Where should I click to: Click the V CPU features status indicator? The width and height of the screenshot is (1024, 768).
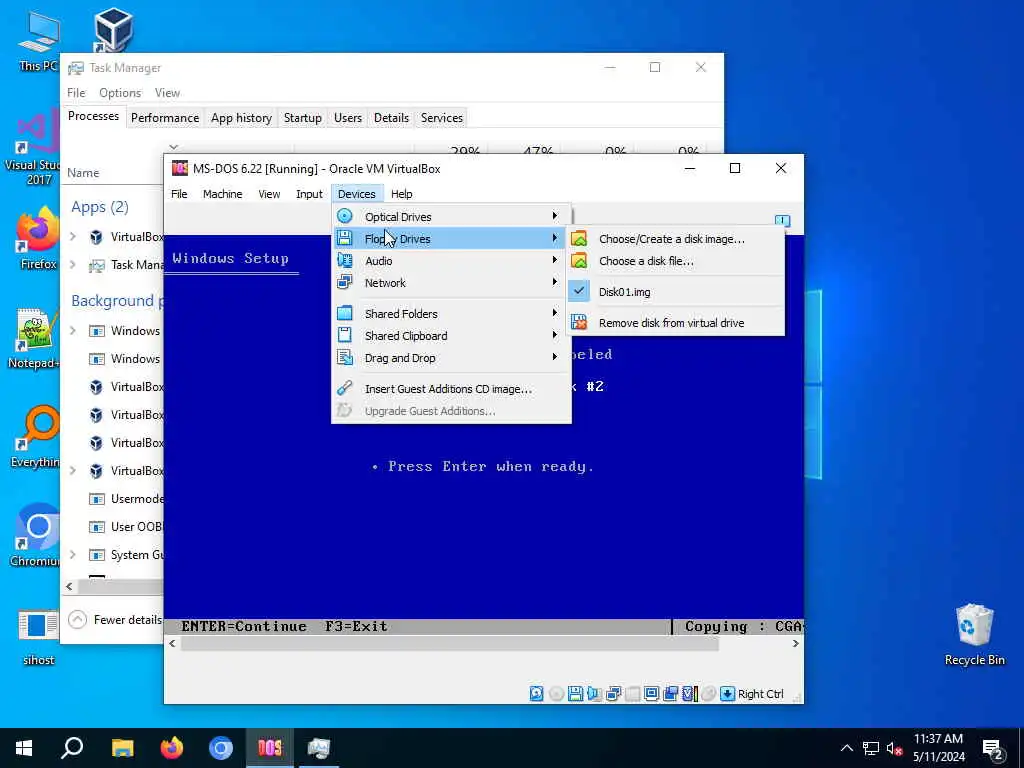tap(689, 694)
